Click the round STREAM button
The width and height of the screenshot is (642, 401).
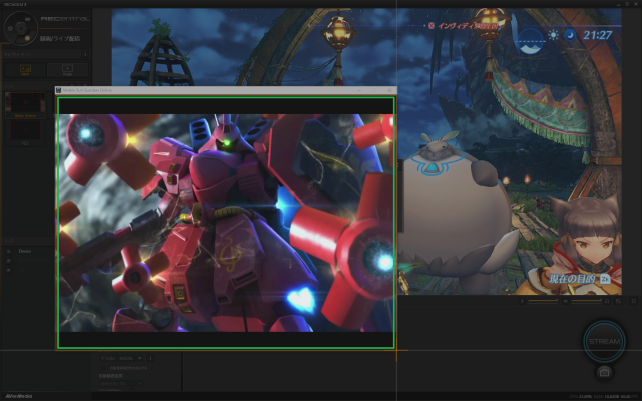click(604, 341)
